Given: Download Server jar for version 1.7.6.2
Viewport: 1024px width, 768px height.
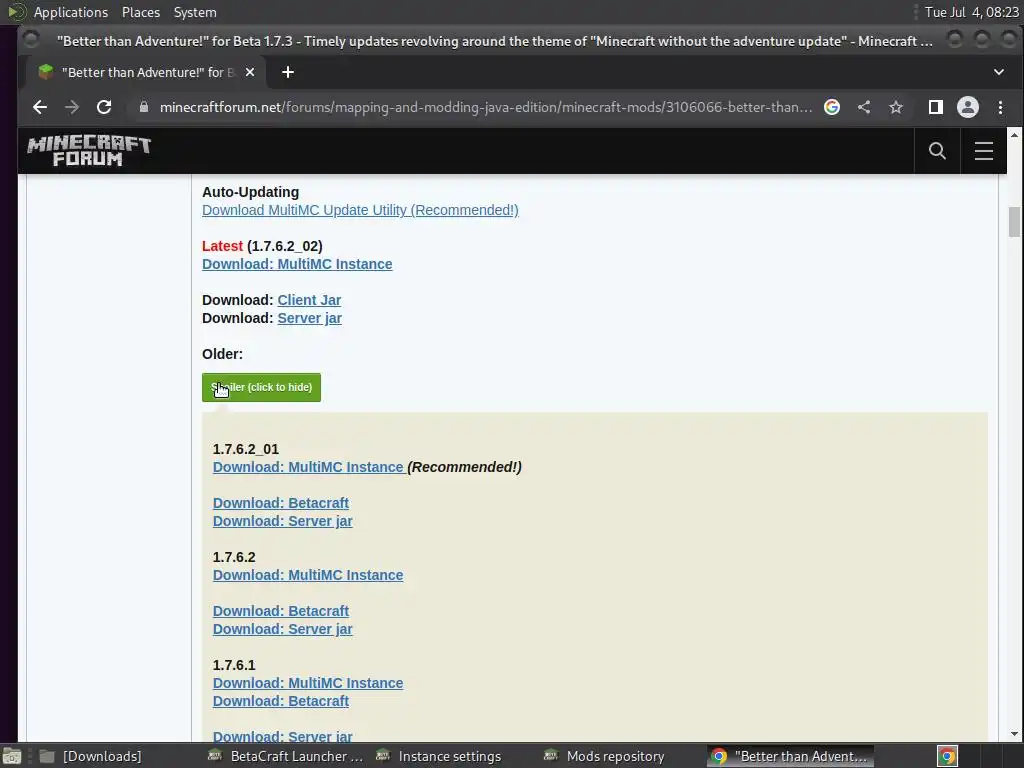Looking at the screenshot, I should [283, 629].
